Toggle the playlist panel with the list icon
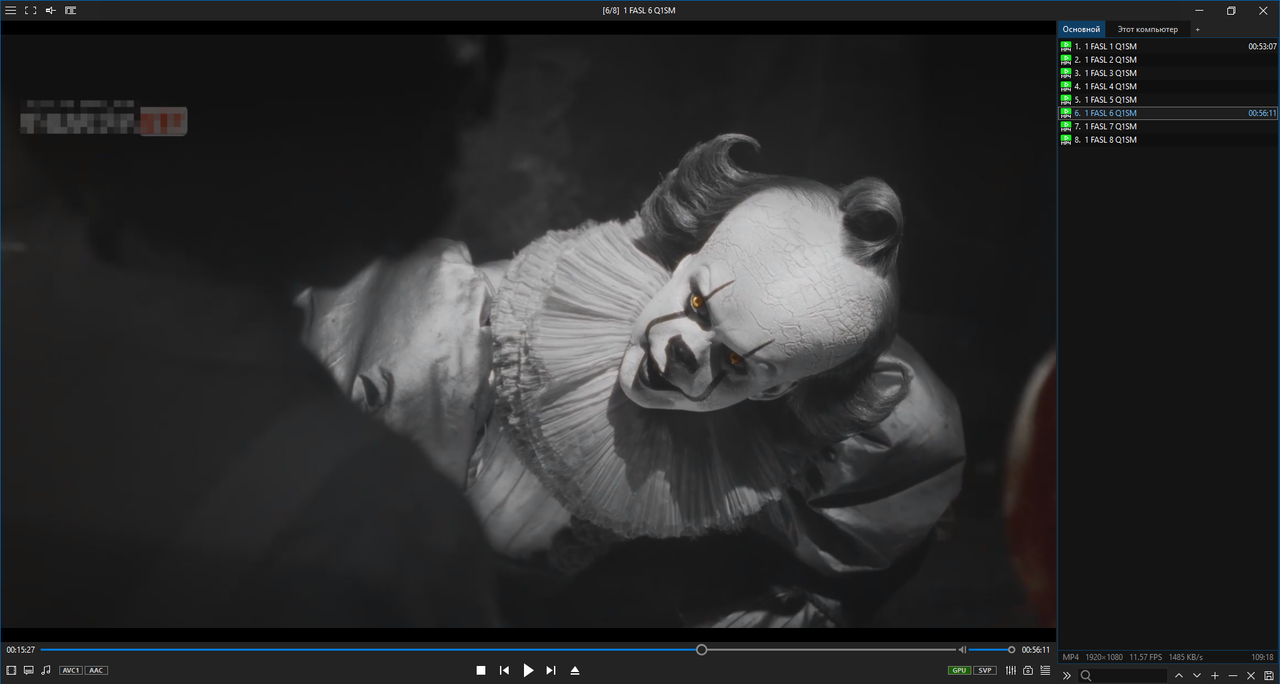This screenshot has width=1280, height=684. 1045,670
